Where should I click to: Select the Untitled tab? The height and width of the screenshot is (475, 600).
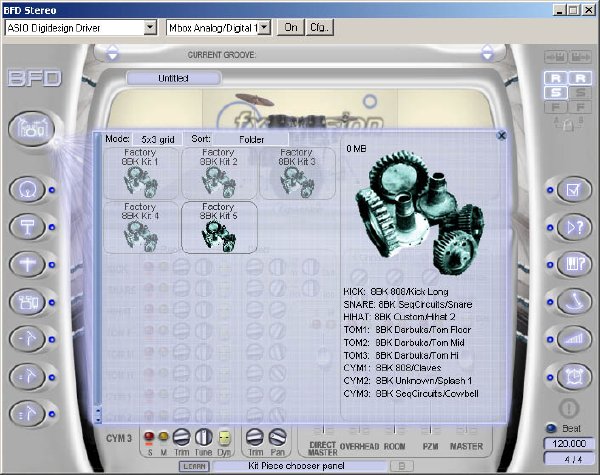174,78
